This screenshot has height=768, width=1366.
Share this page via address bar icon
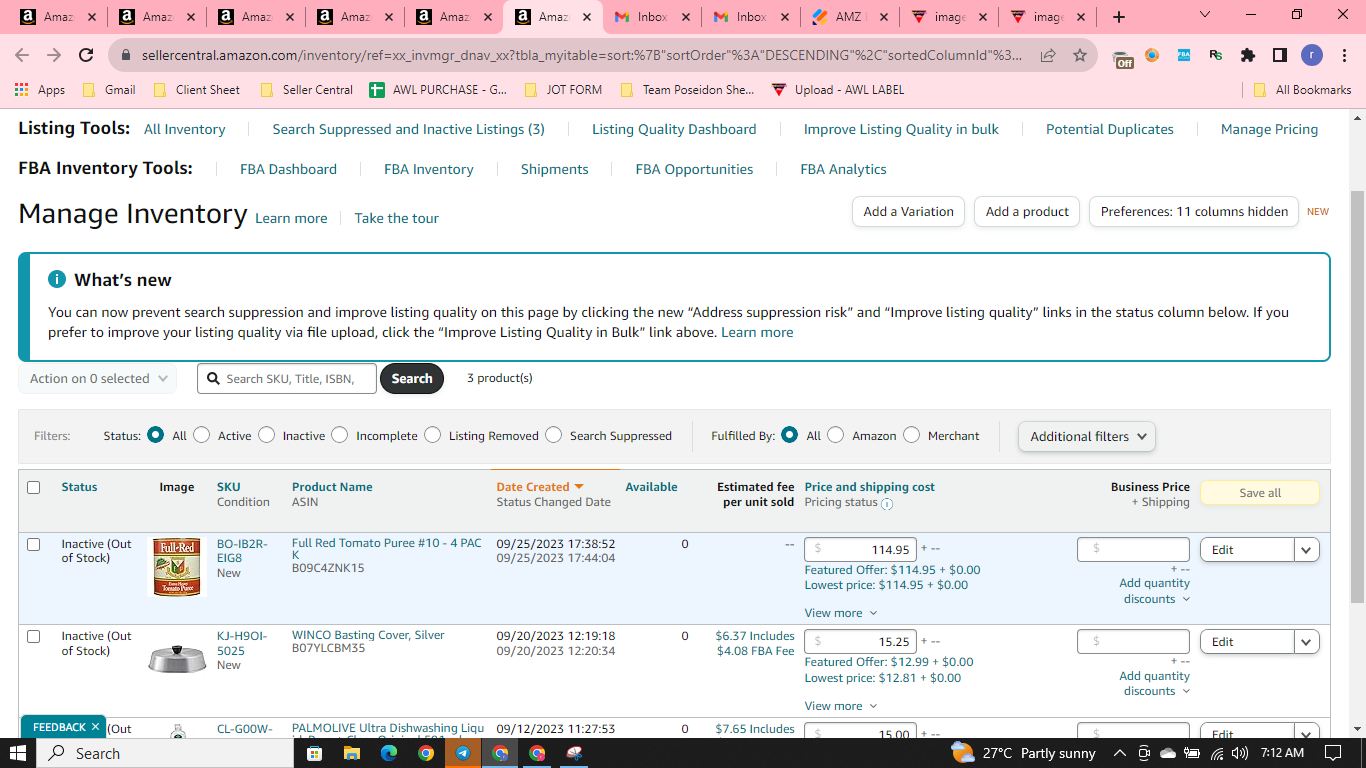1048,55
